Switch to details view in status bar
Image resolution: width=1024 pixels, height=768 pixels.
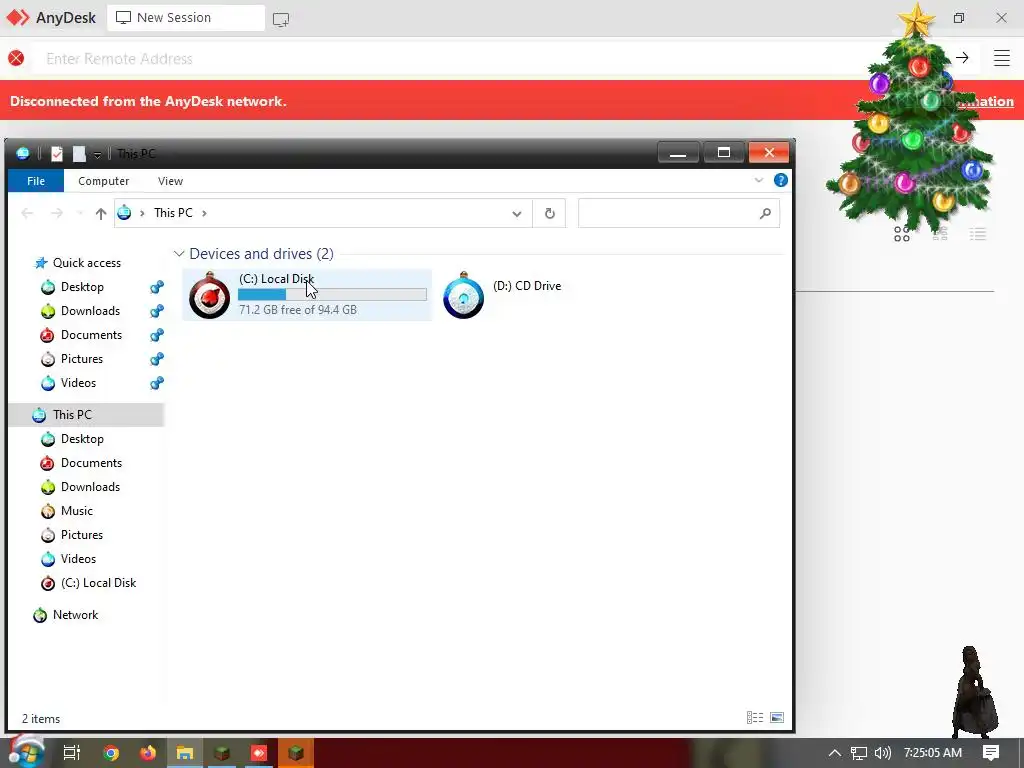coord(755,718)
